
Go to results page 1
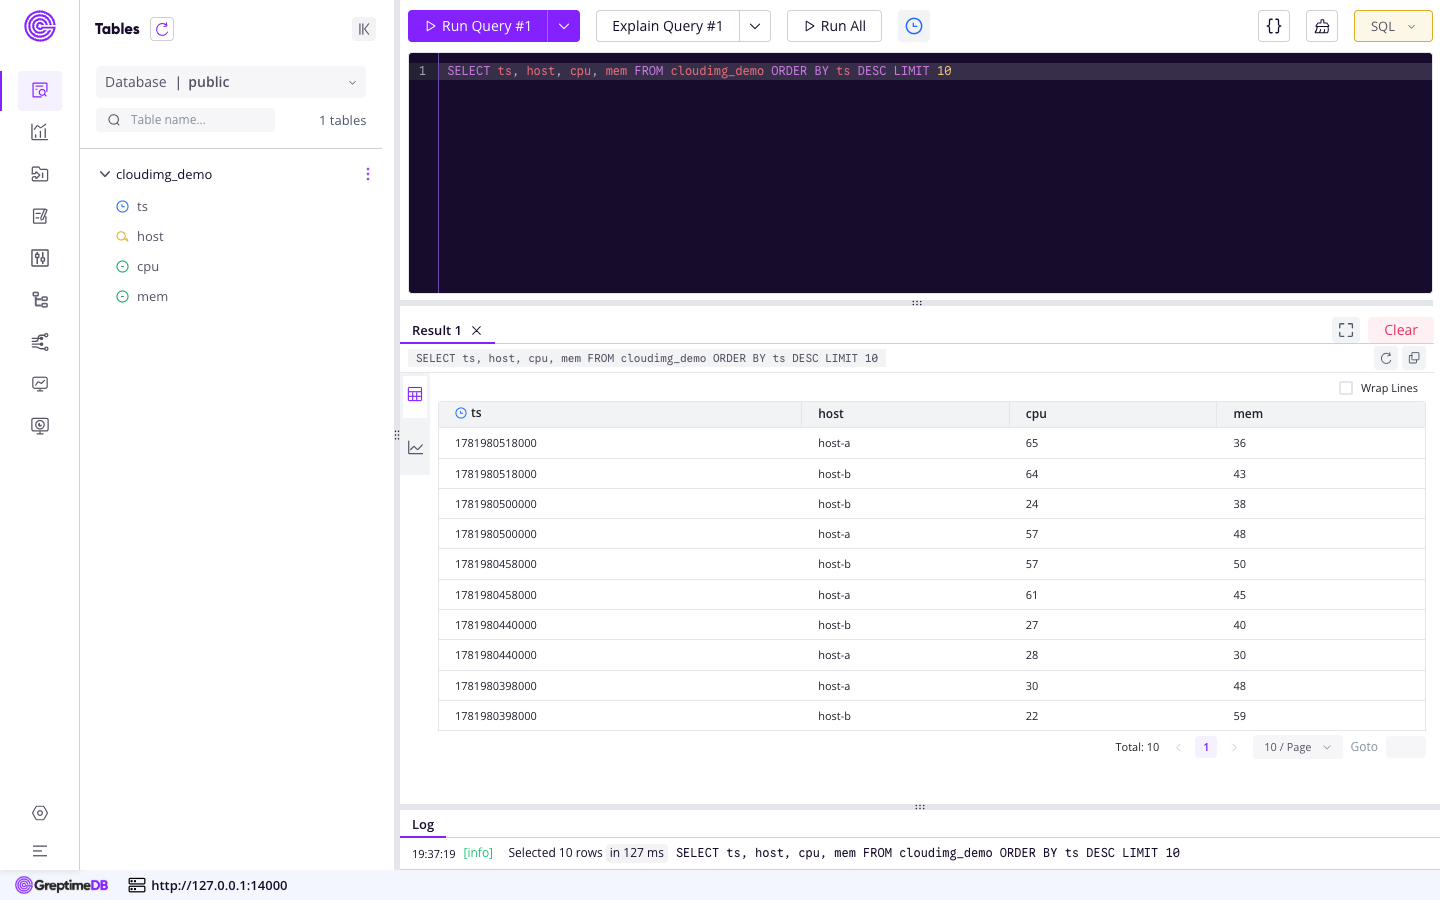tap(1206, 747)
